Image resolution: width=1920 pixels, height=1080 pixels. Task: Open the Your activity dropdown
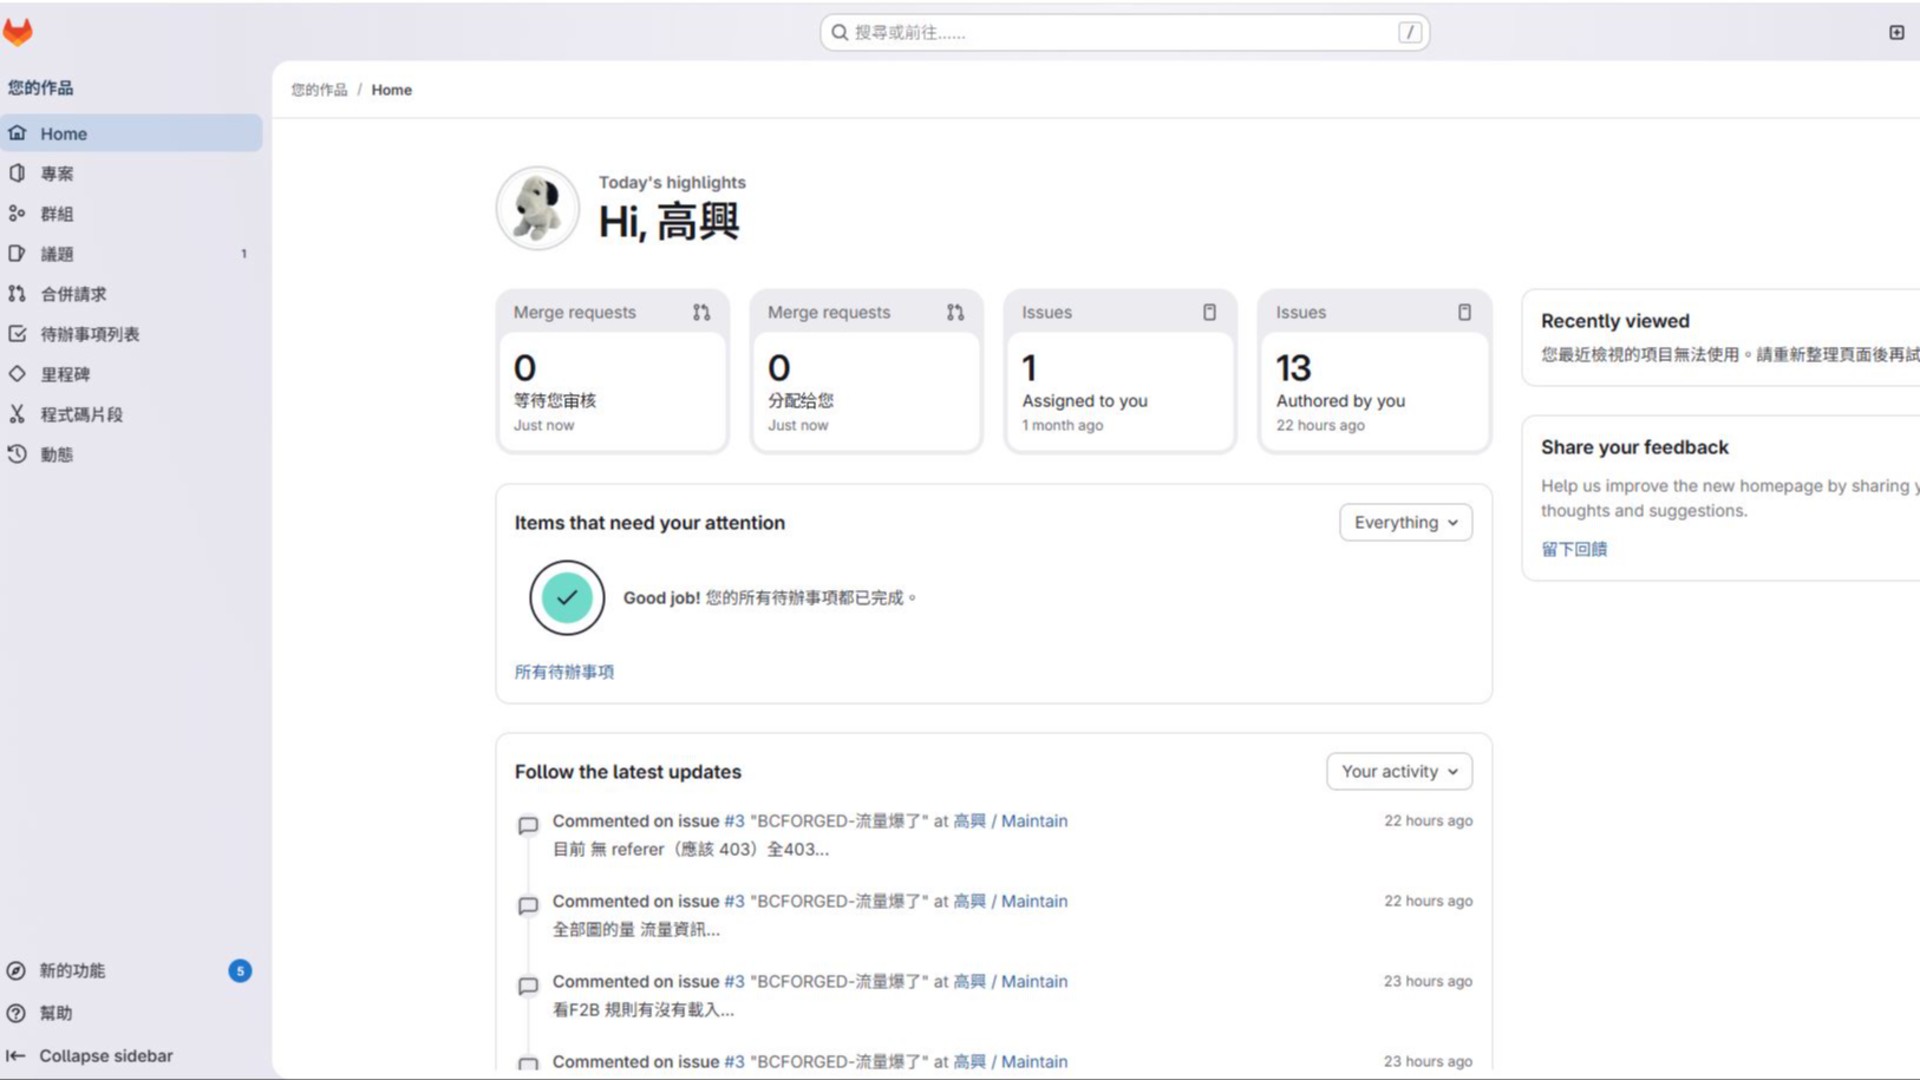1397,771
